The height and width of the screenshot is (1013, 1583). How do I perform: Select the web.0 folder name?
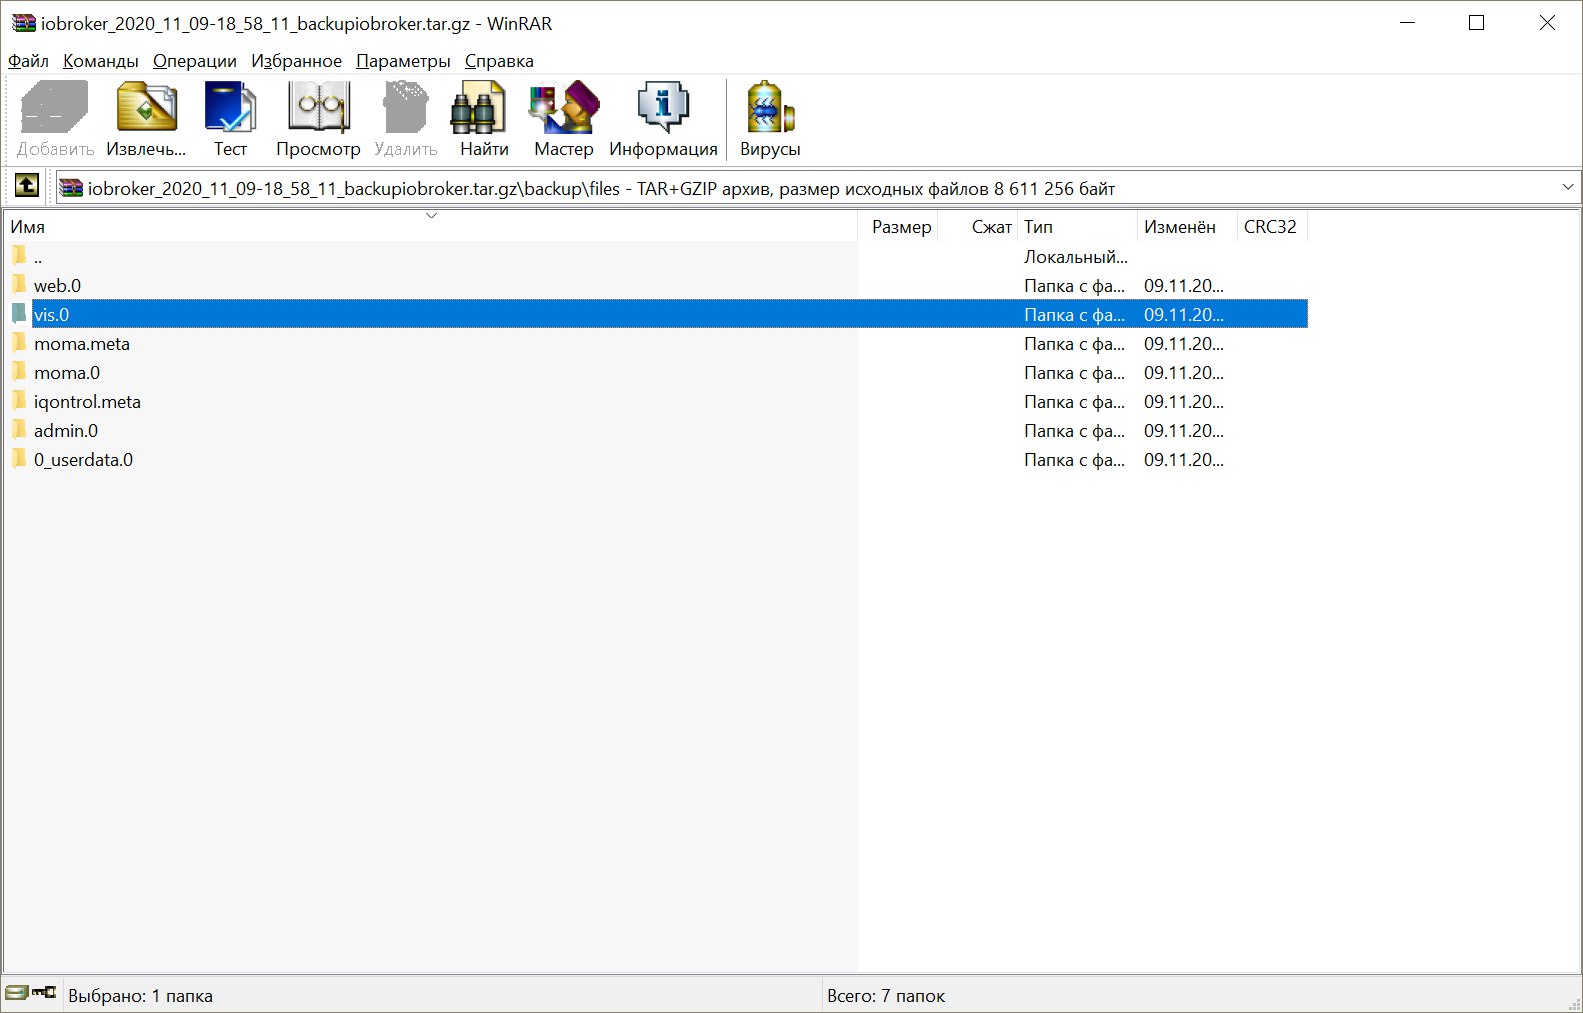pos(57,286)
